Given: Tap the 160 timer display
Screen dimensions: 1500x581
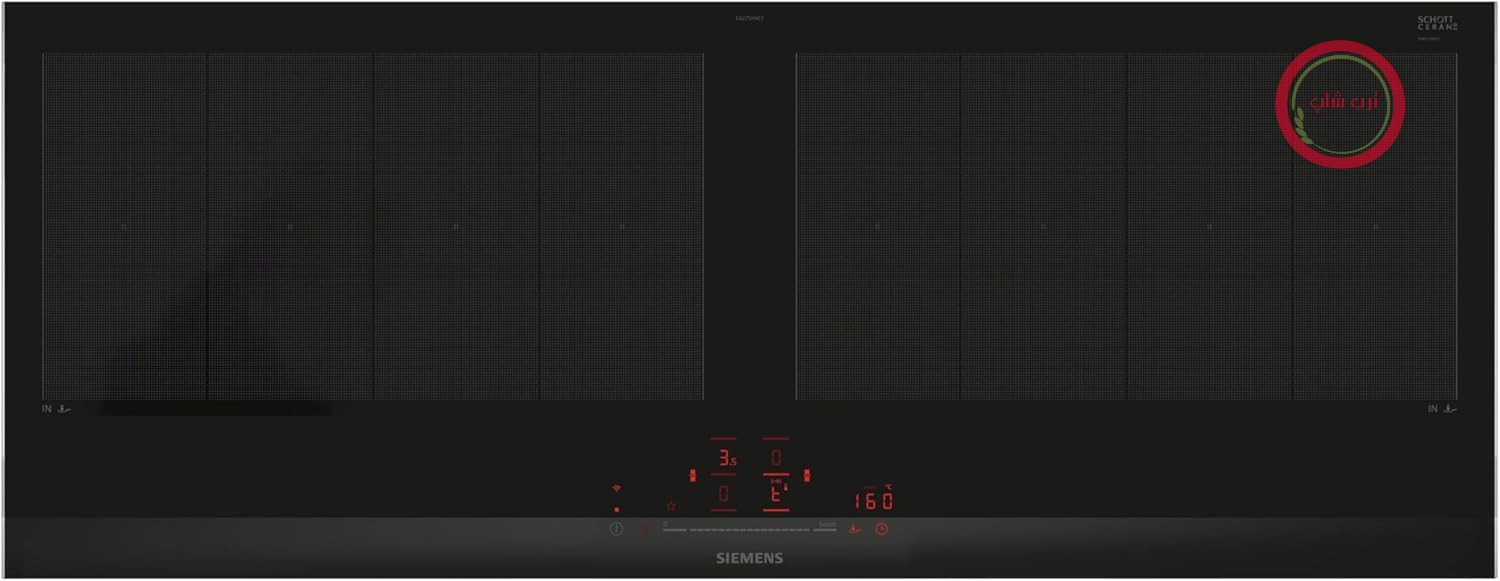Looking at the screenshot, I should (873, 500).
